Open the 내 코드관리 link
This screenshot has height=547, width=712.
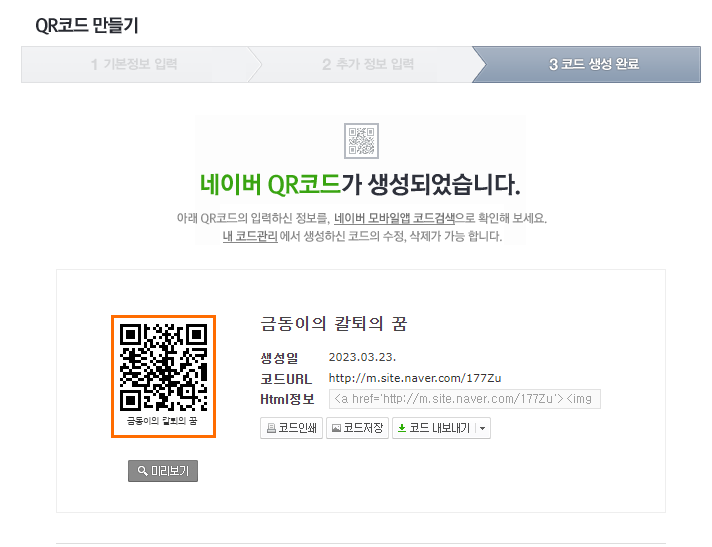click(250, 236)
